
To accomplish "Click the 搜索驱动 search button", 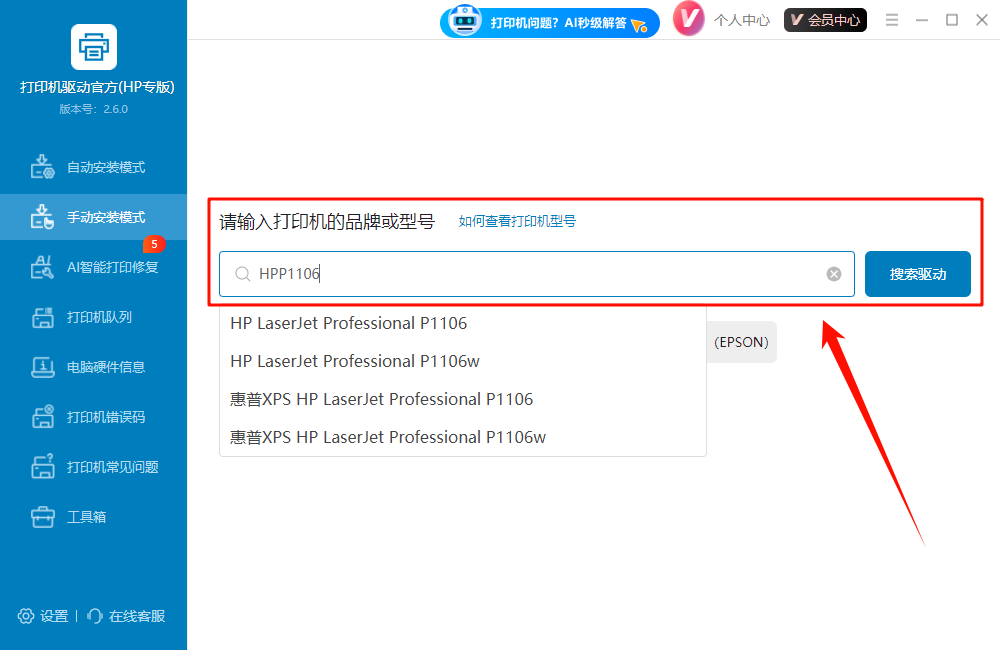I will tap(917, 273).
